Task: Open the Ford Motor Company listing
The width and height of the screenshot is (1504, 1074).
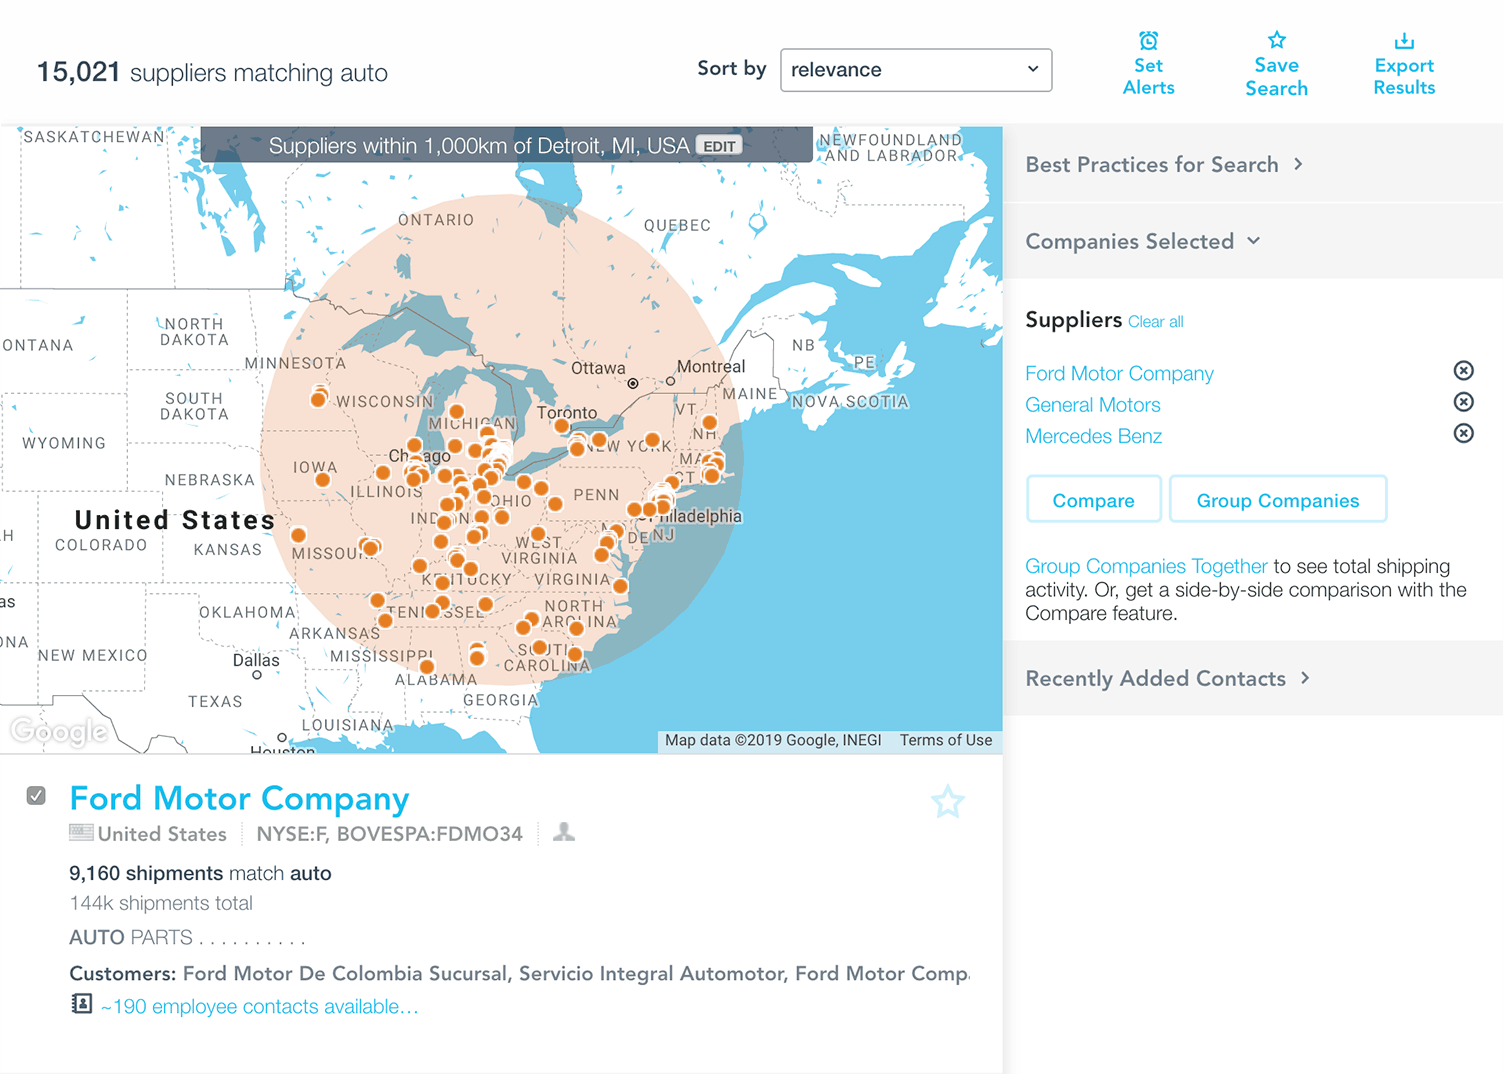Action: click(239, 798)
